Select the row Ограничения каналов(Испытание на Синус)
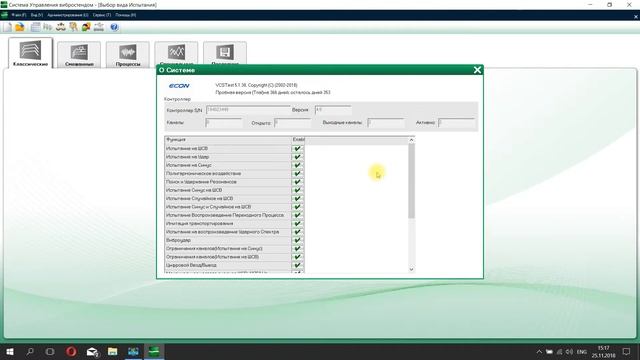The image size is (640, 360). click(228, 249)
